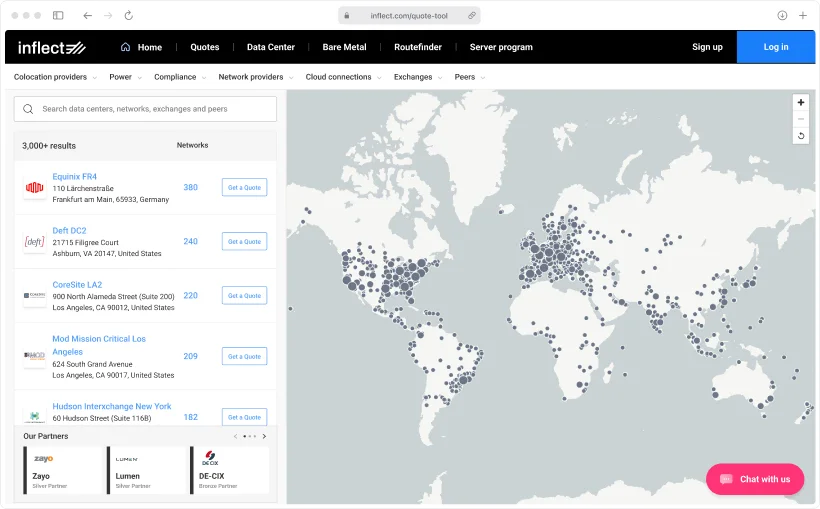Get a Quote for Mod Mission Critical
Viewport: 820px width, 509px height.
(x=244, y=356)
